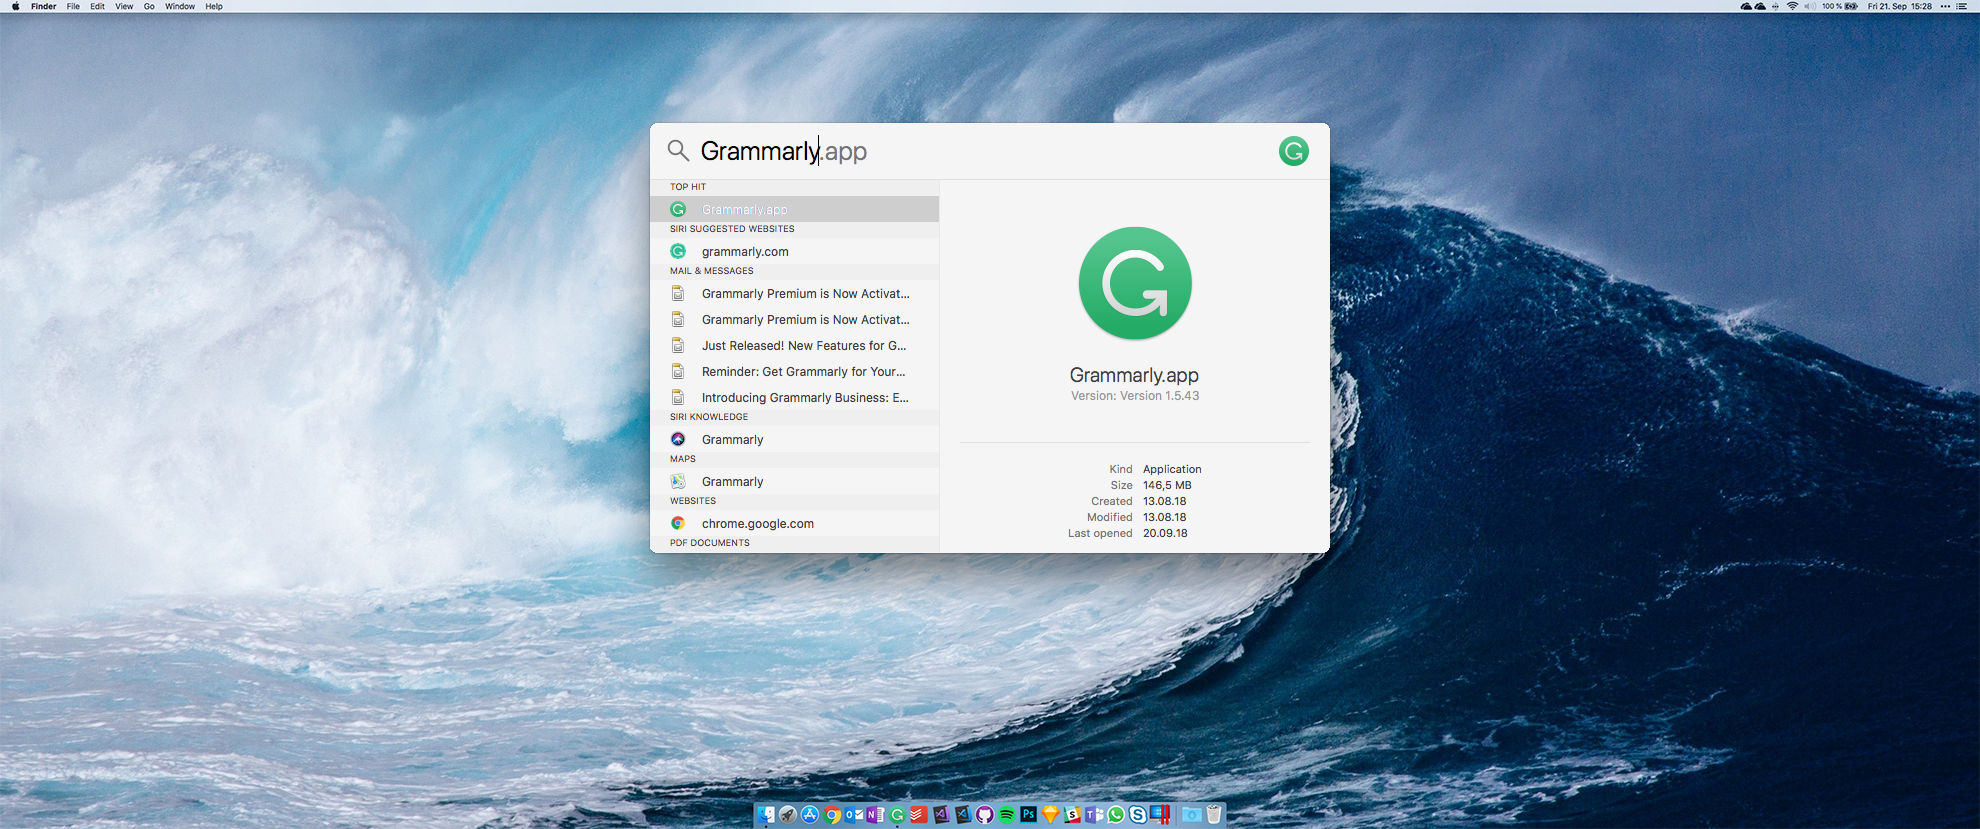
Task: Click 'Version: Version 1.5.43' text
Action: coord(1135,396)
